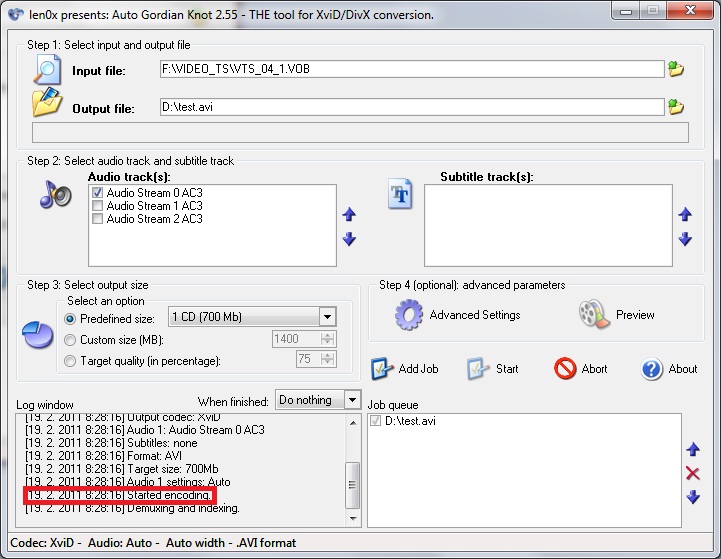Select Custom size (MB) radio button

pyautogui.click(x=70, y=340)
